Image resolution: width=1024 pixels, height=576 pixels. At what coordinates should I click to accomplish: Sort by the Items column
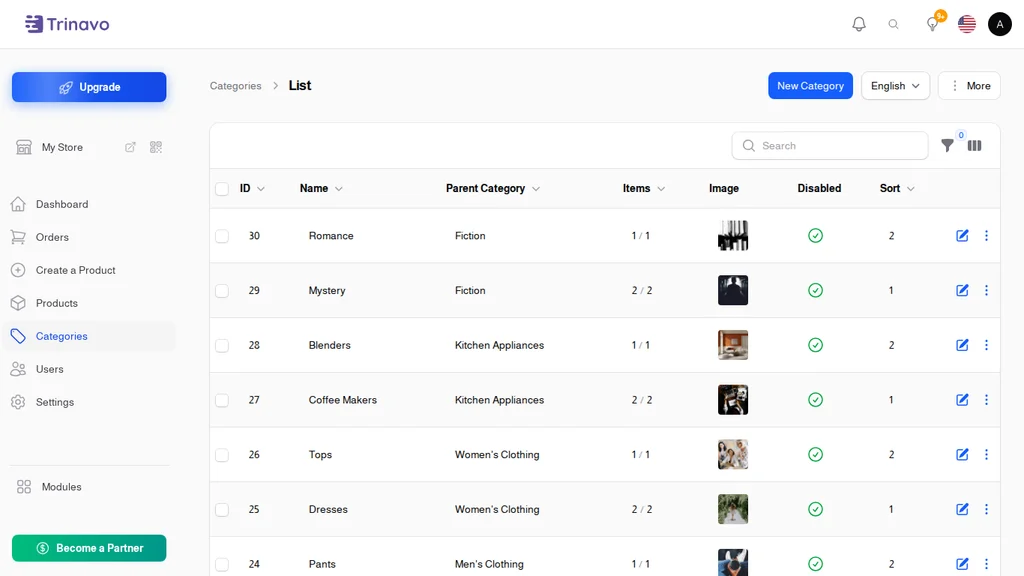[x=644, y=188]
